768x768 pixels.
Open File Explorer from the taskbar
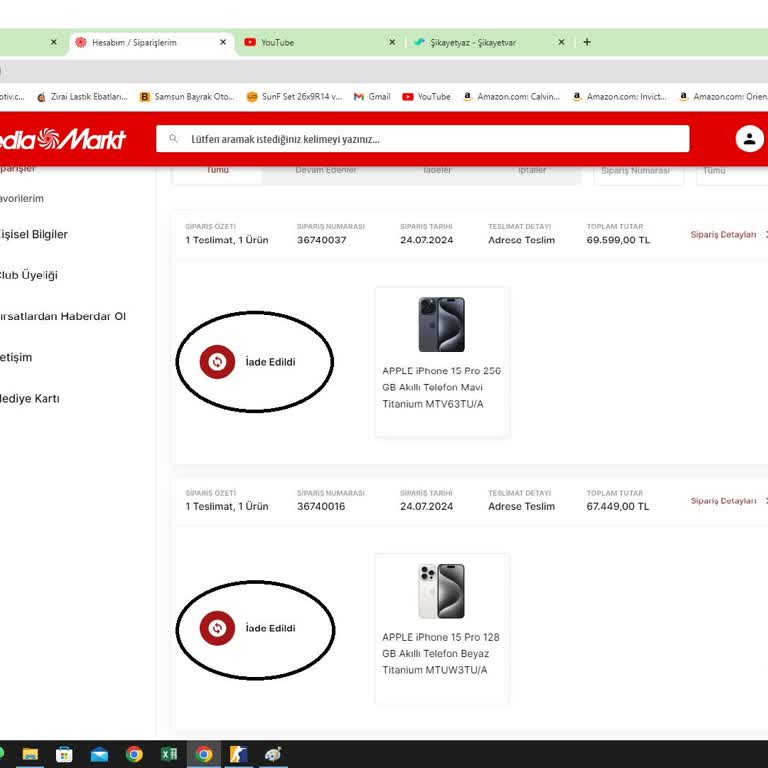[30, 754]
